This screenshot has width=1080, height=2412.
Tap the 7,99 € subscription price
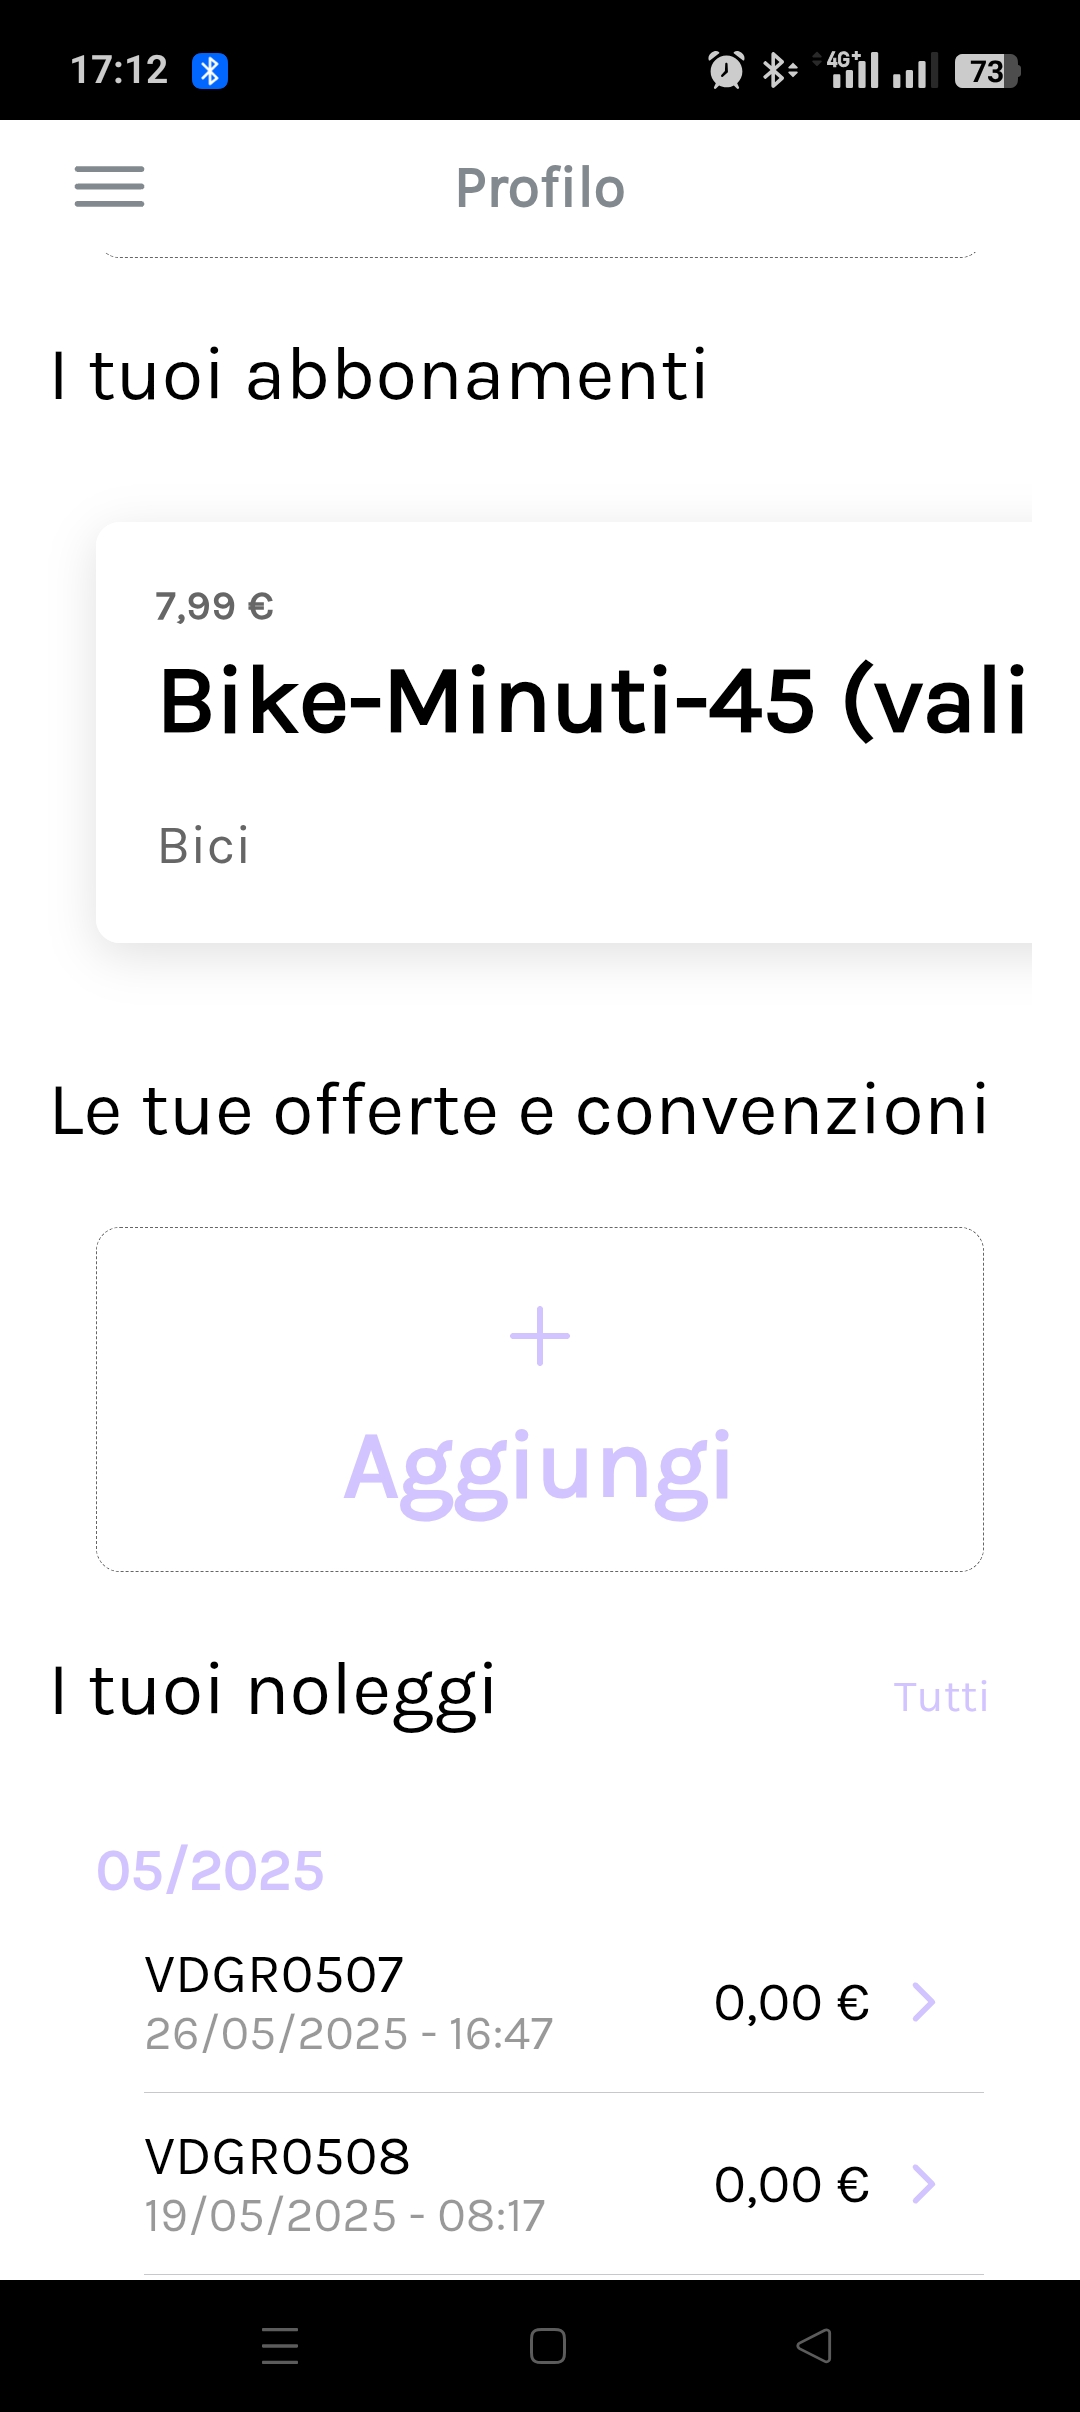point(214,606)
